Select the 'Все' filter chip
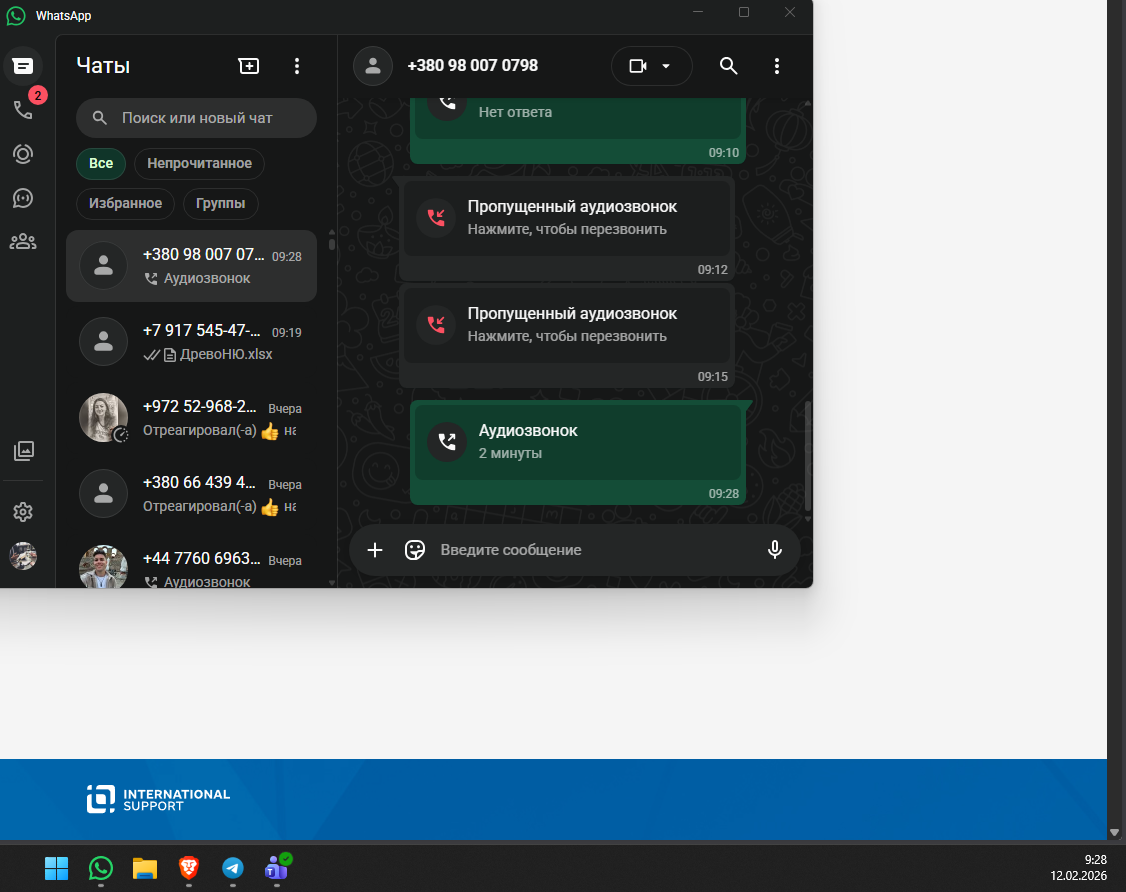This screenshot has height=892, width=1126. (x=101, y=163)
